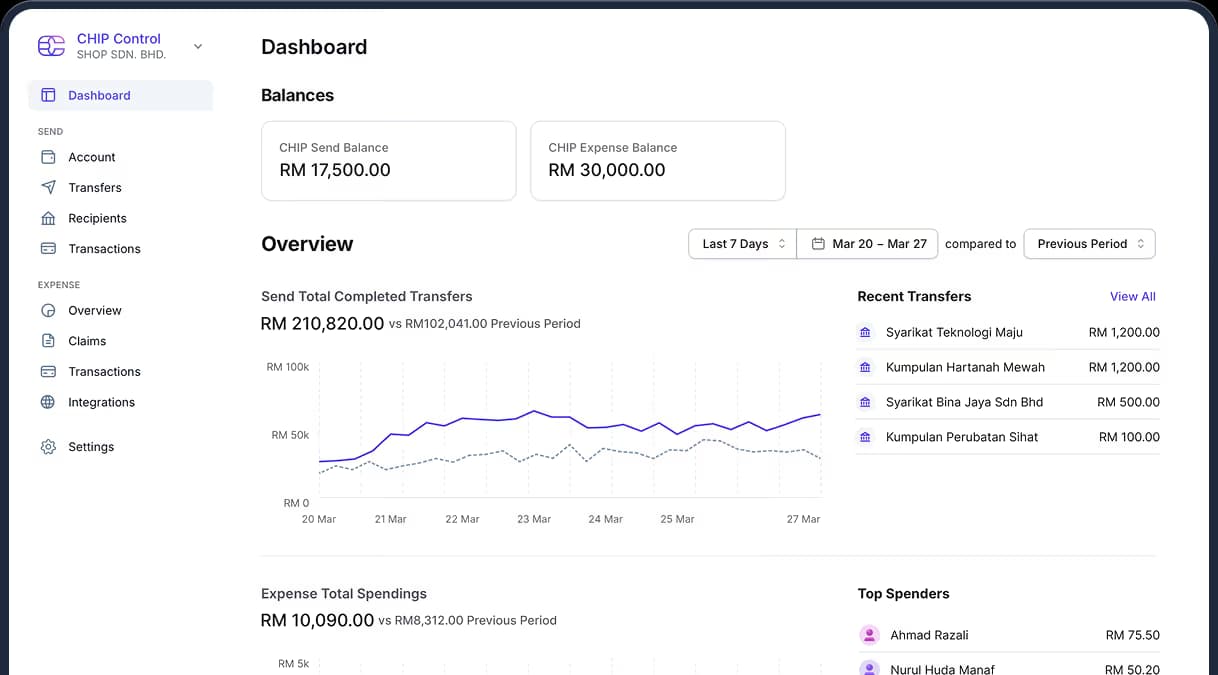Click Nurul Huda Manaf's avatar icon
Viewport: 1218px width, 675px height.
point(869,669)
